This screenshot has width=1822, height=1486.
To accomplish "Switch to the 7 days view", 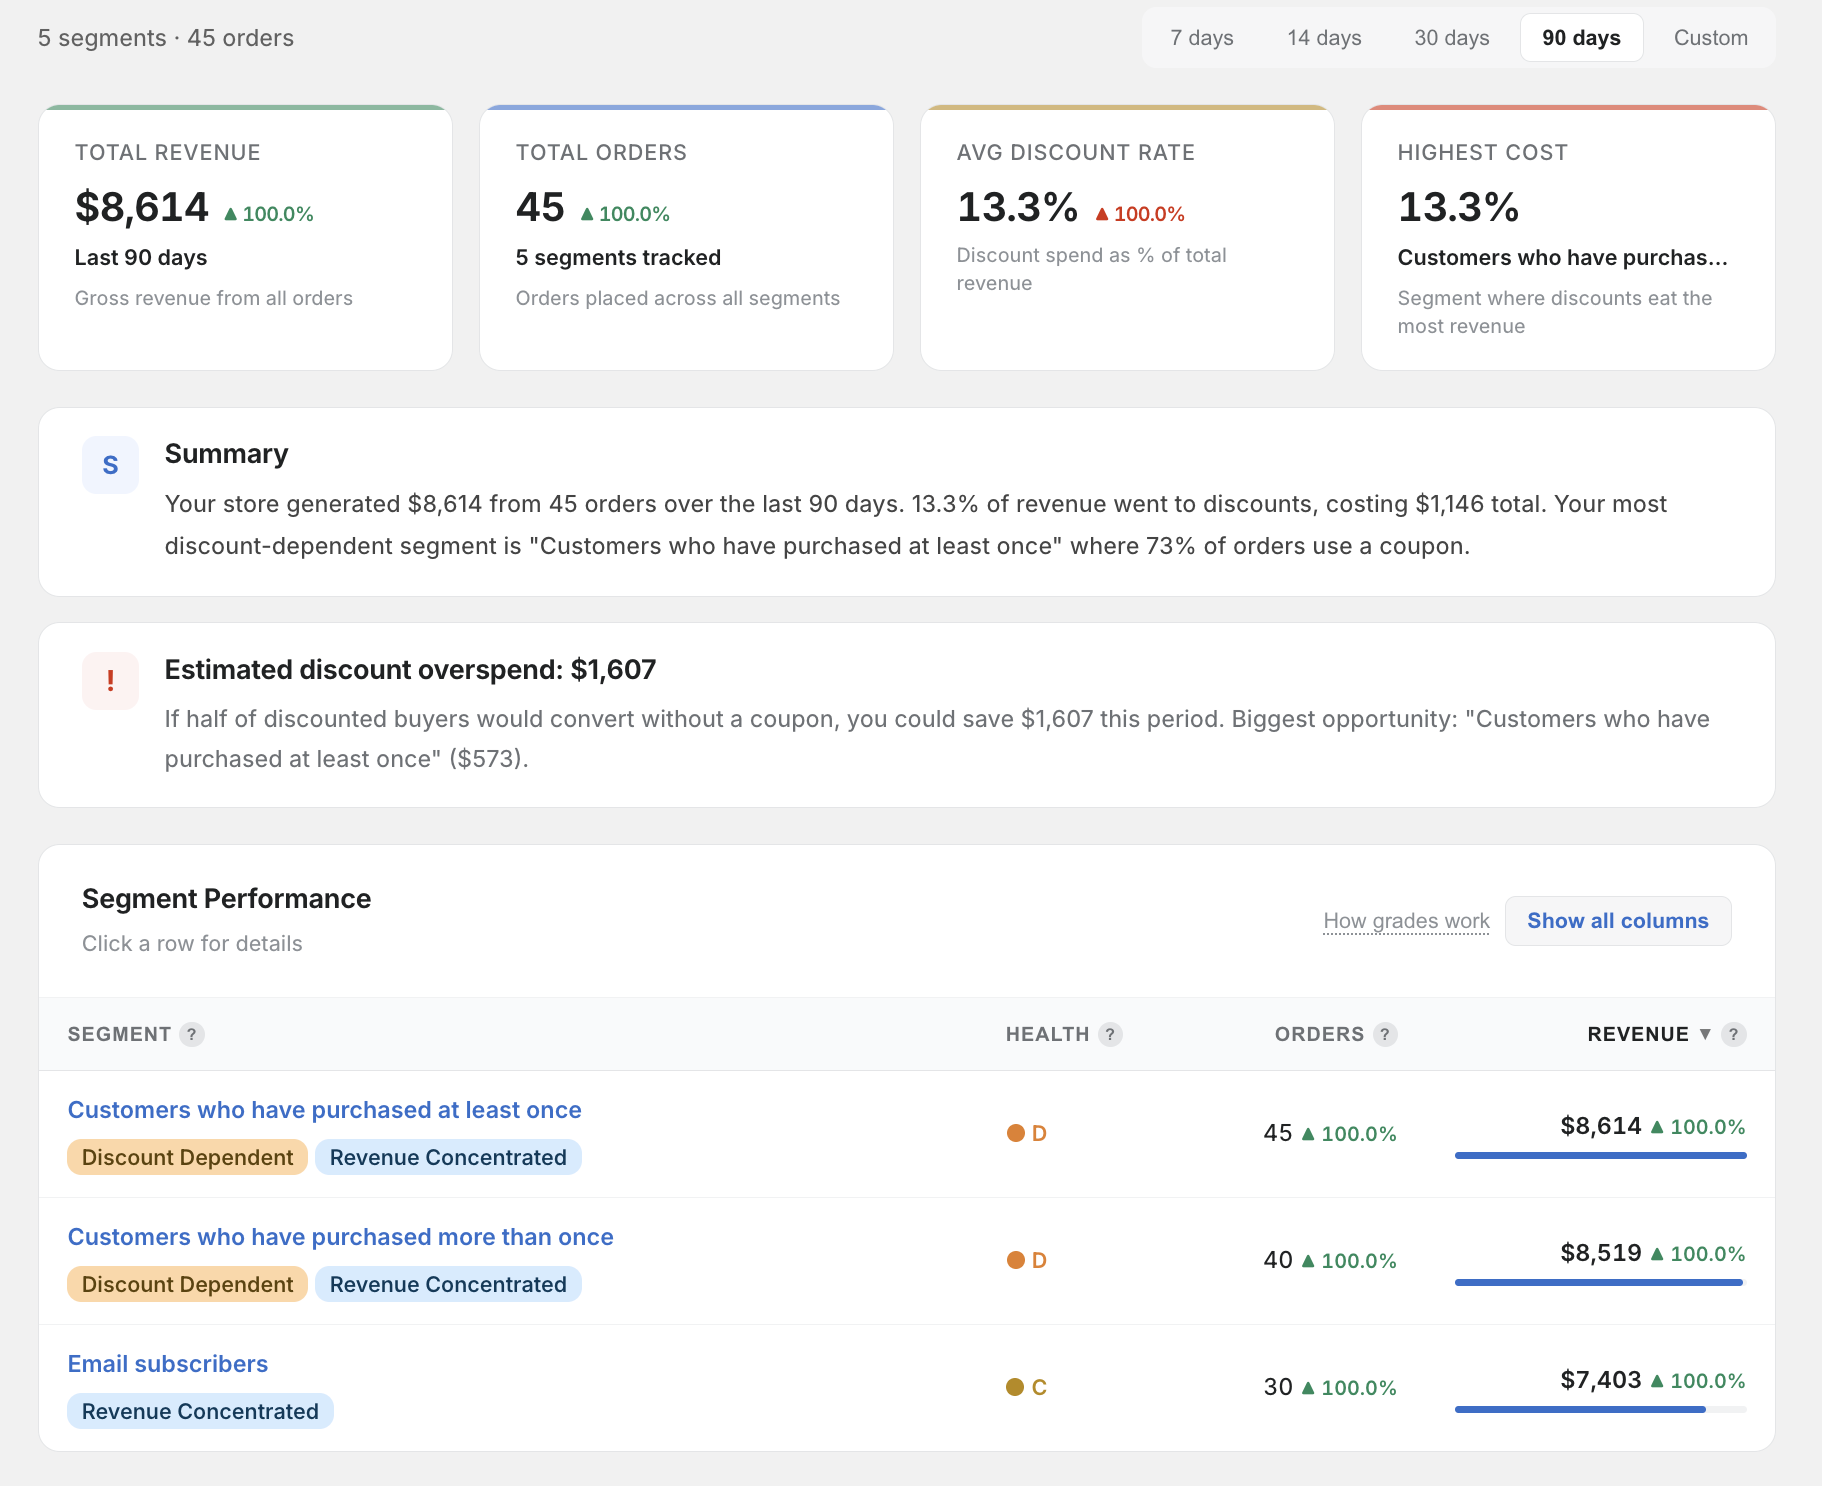I will tap(1202, 37).
